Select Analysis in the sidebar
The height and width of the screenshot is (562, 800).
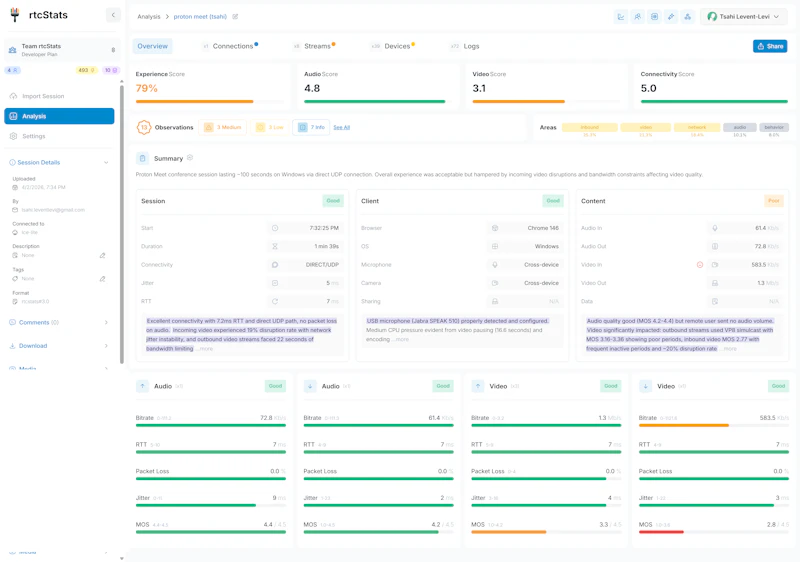59,116
